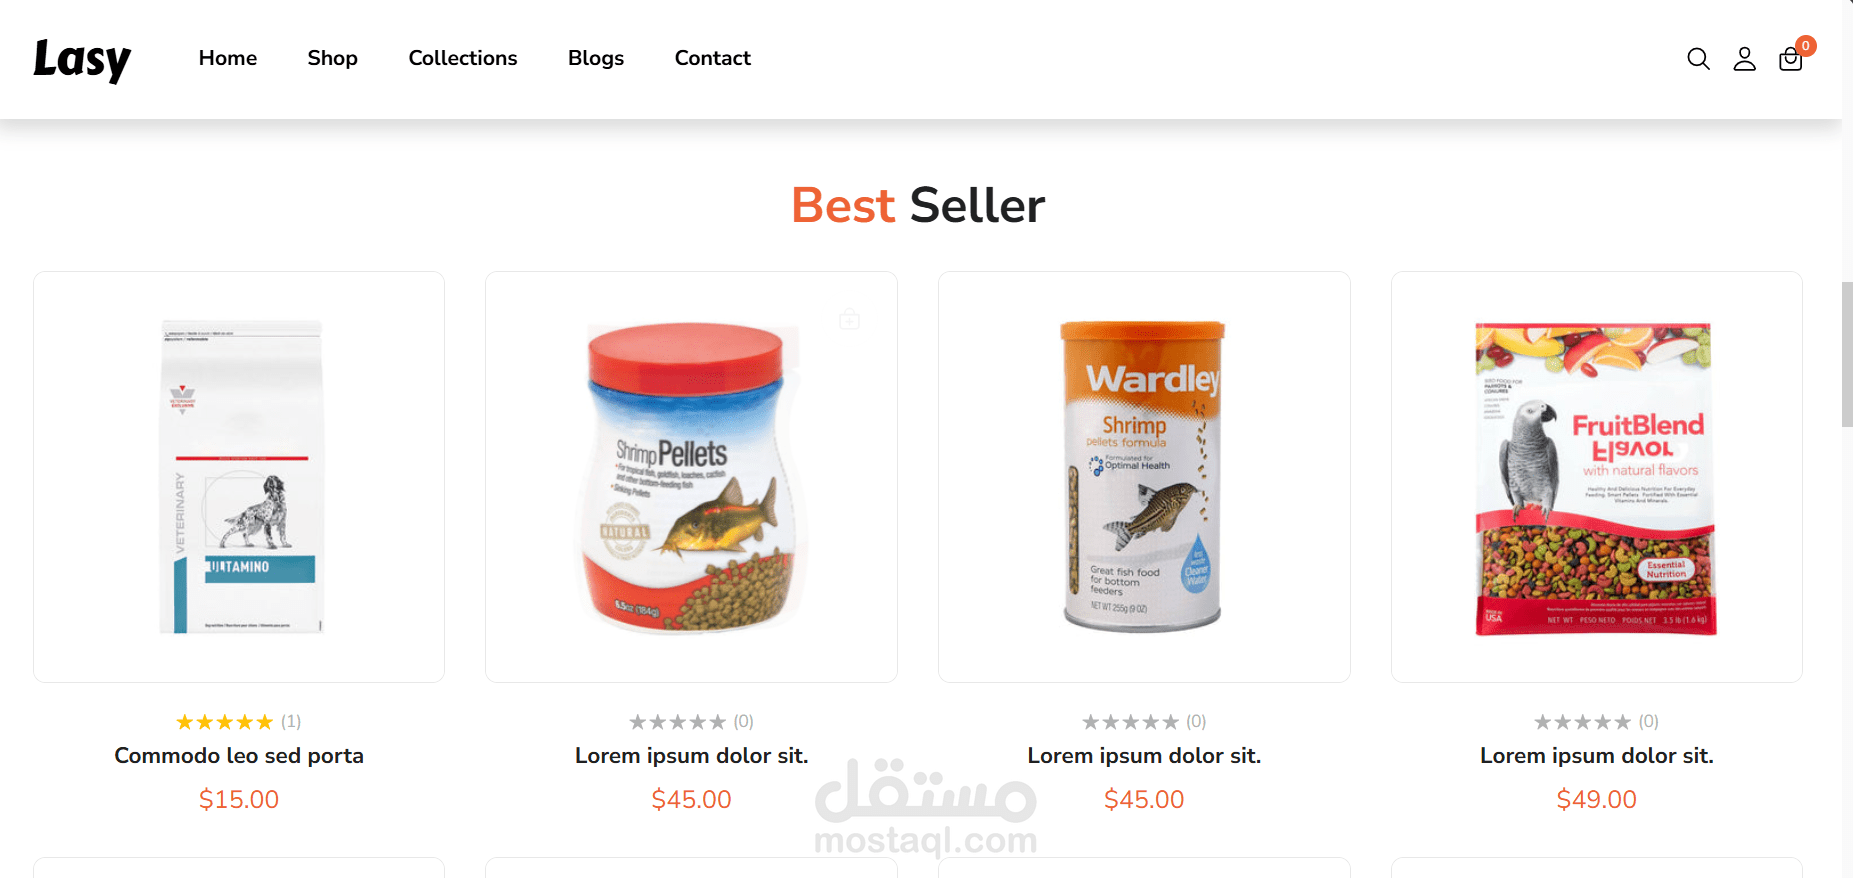Click the gray star rating under Wardley Shrimp
This screenshot has width=1853, height=878.
point(1130,722)
